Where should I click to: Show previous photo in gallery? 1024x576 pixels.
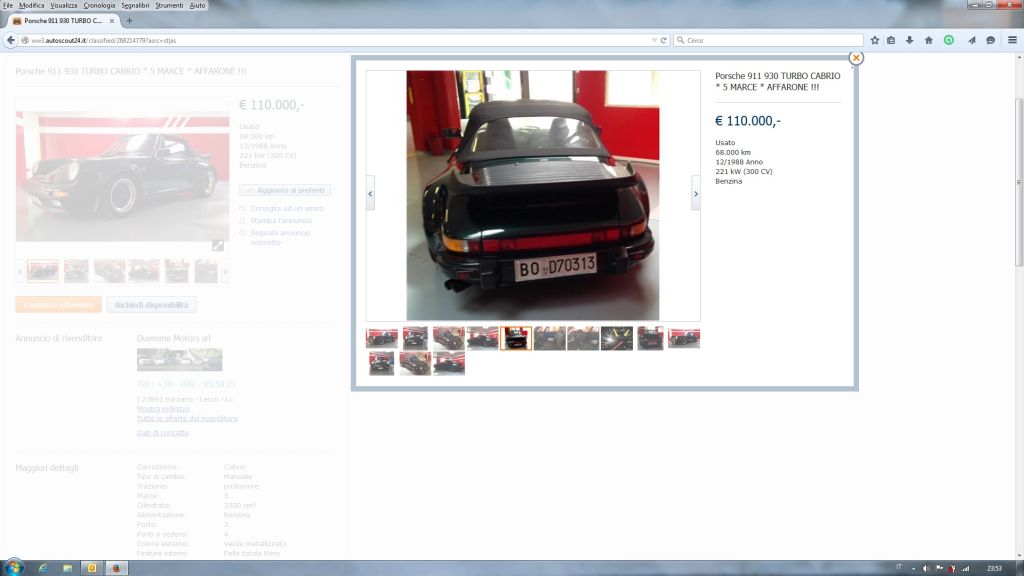pos(370,193)
